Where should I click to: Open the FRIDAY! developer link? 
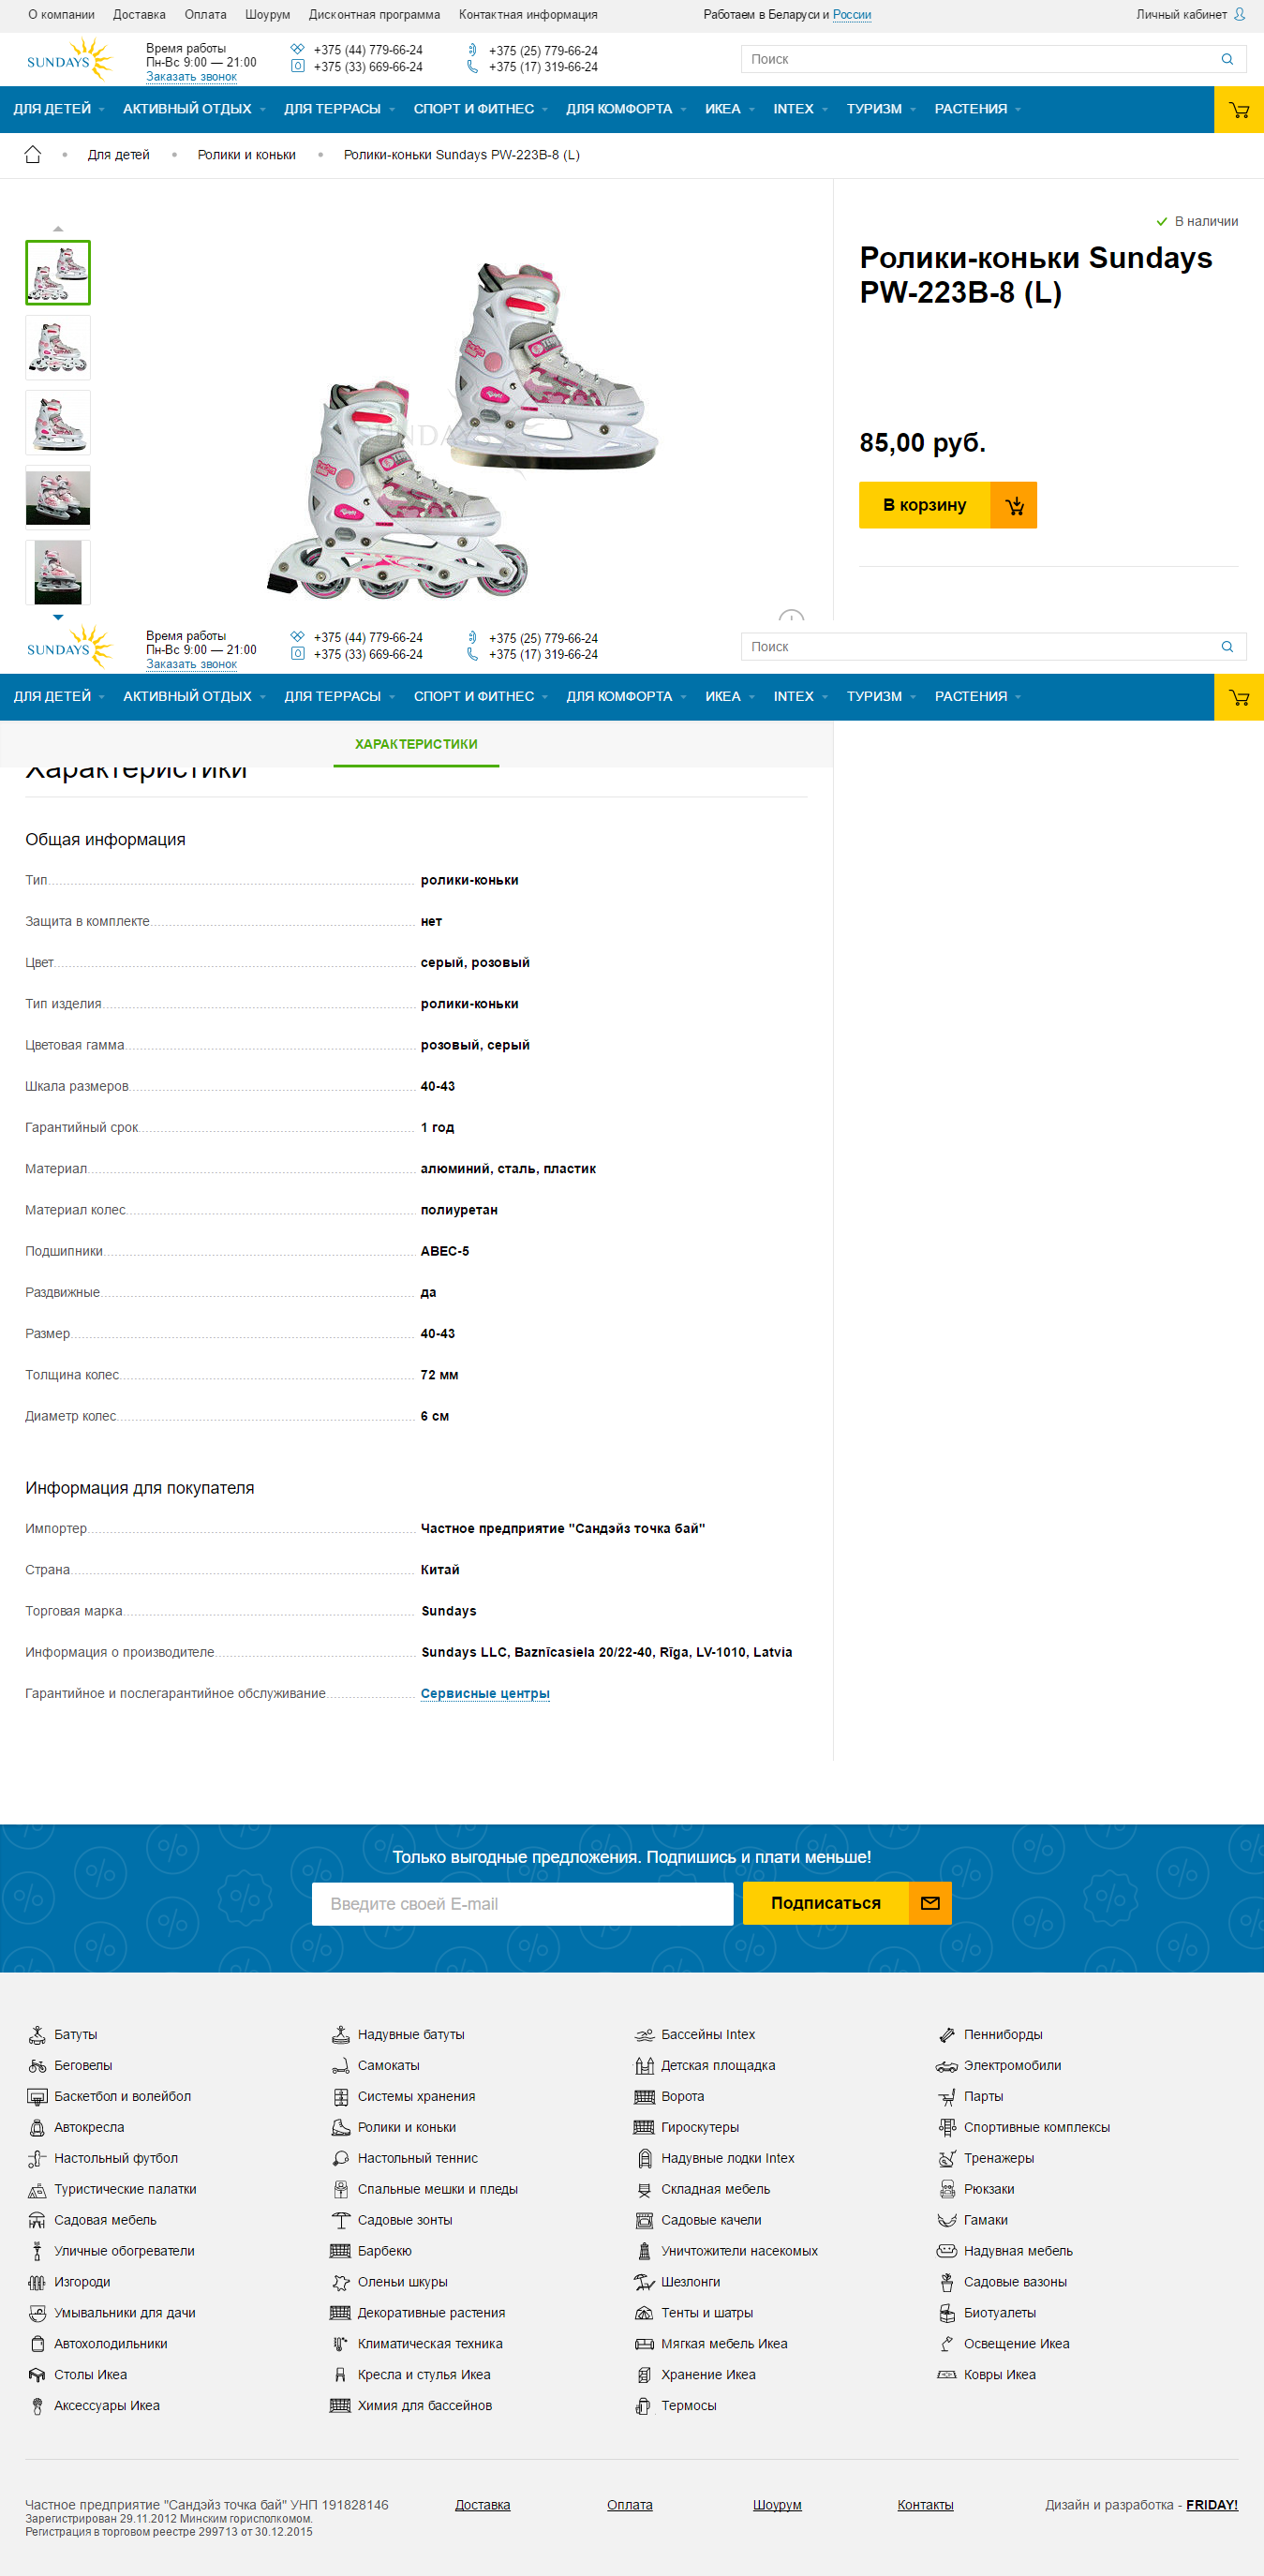pos(1212,2505)
